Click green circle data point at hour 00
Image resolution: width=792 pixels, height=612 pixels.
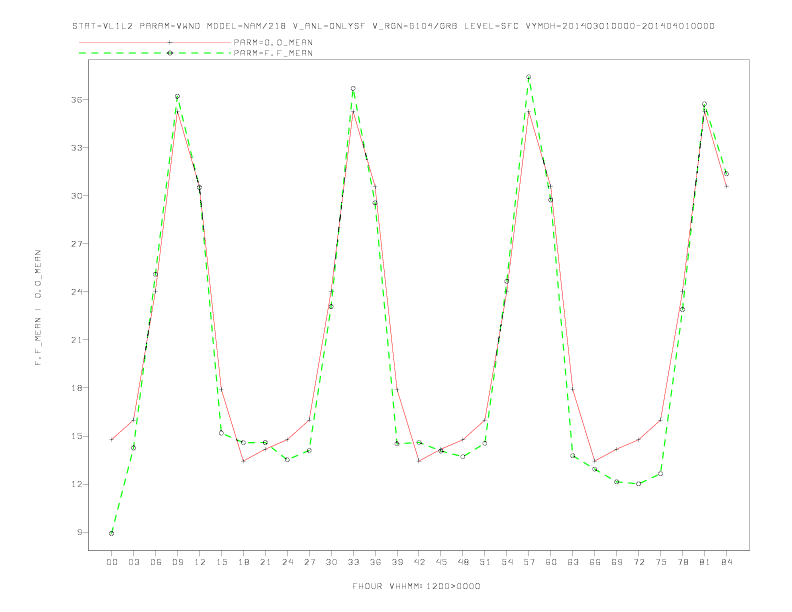(112, 533)
